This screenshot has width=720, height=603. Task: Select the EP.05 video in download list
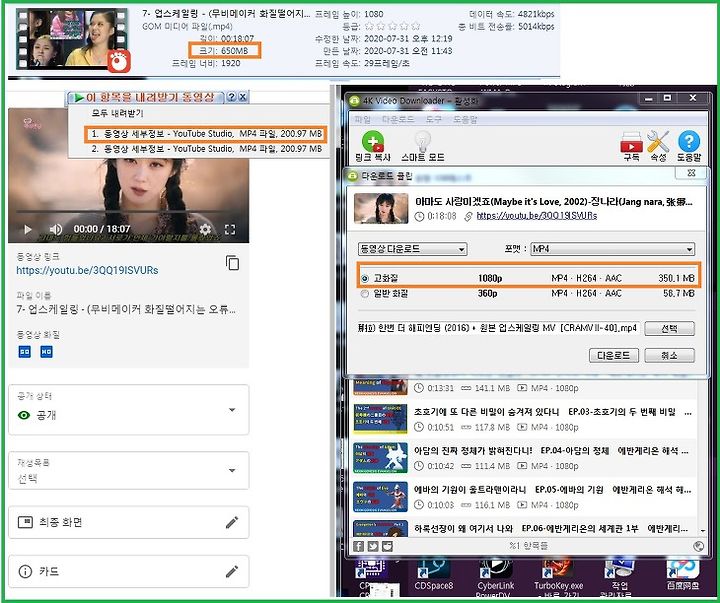523,497
